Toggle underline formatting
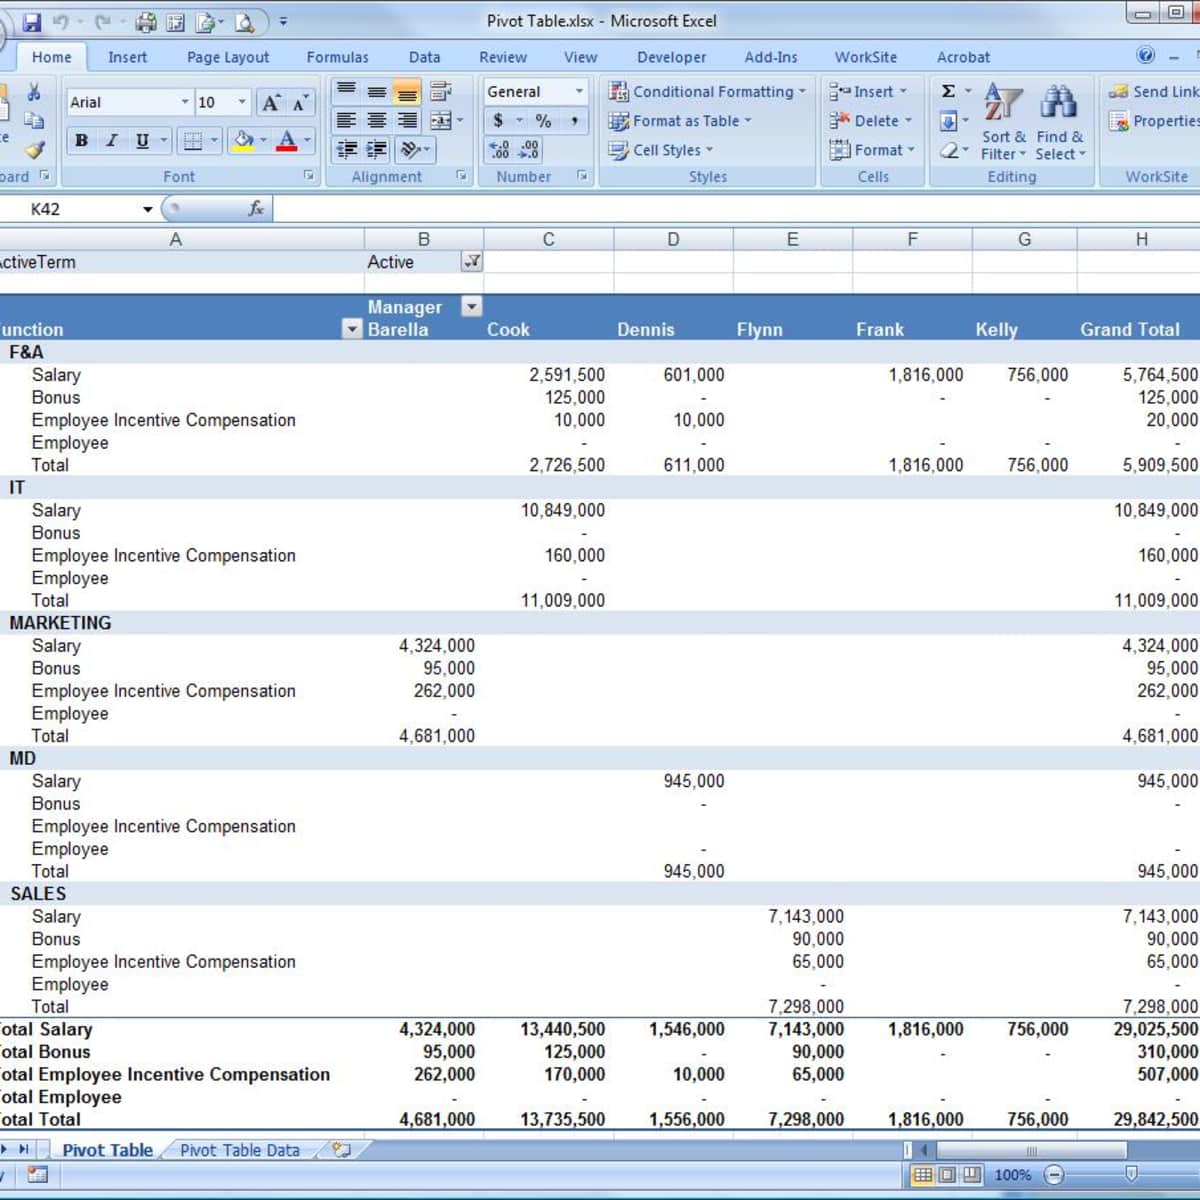 pos(141,140)
